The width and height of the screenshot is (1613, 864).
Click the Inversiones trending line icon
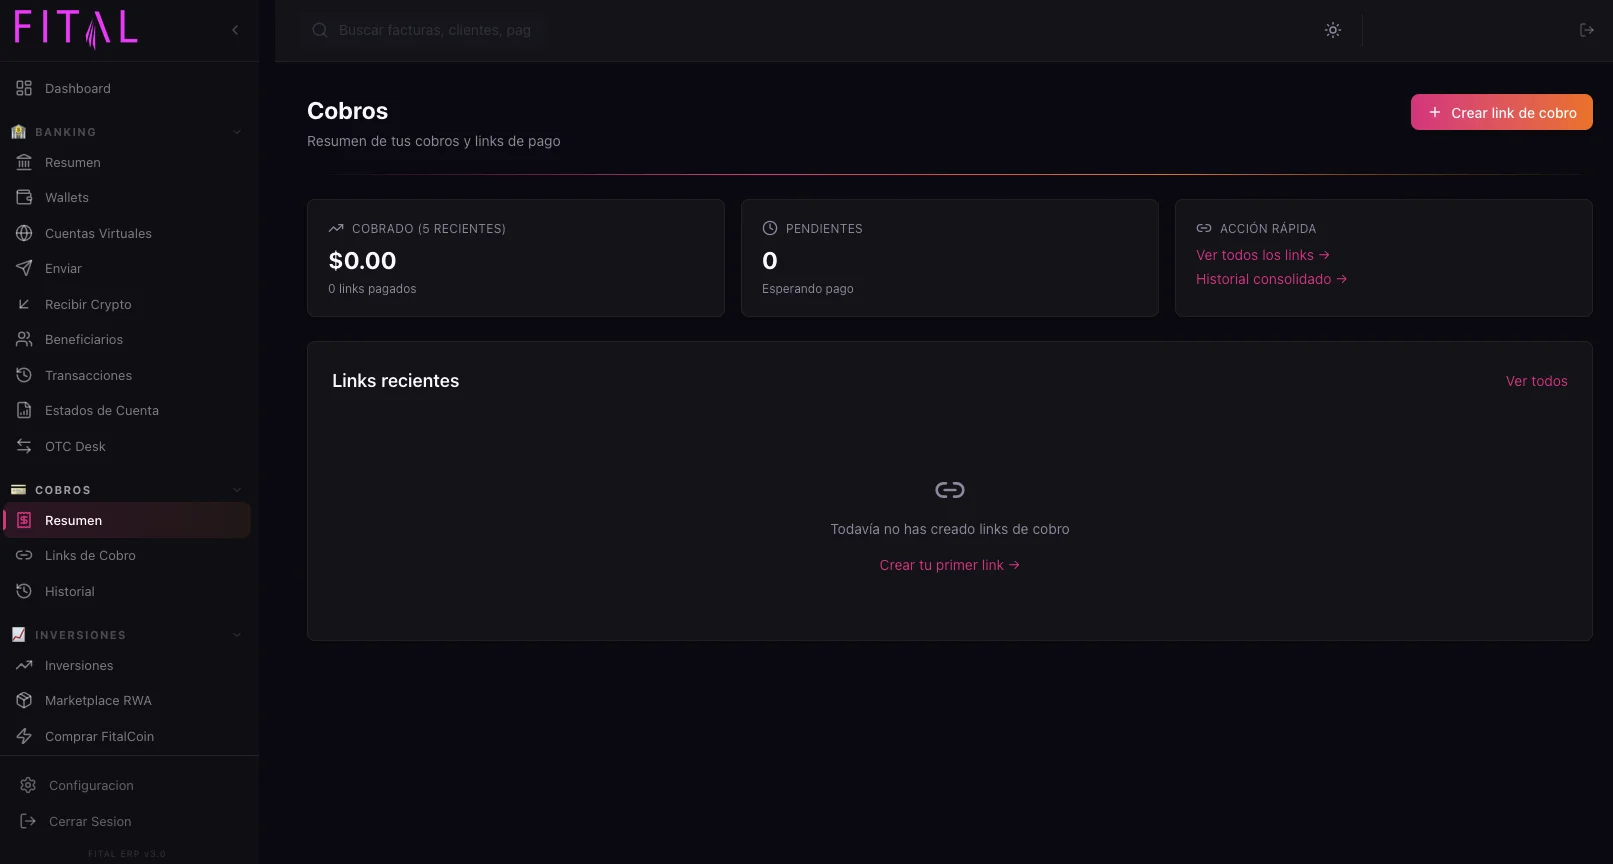24,665
